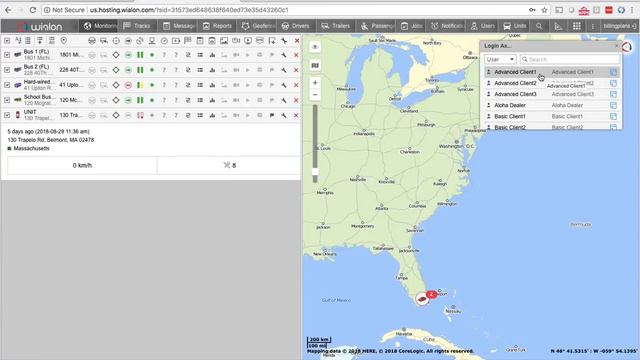The image size is (640, 360).
Task: Click the red X in header row
Action: click(297, 40)
